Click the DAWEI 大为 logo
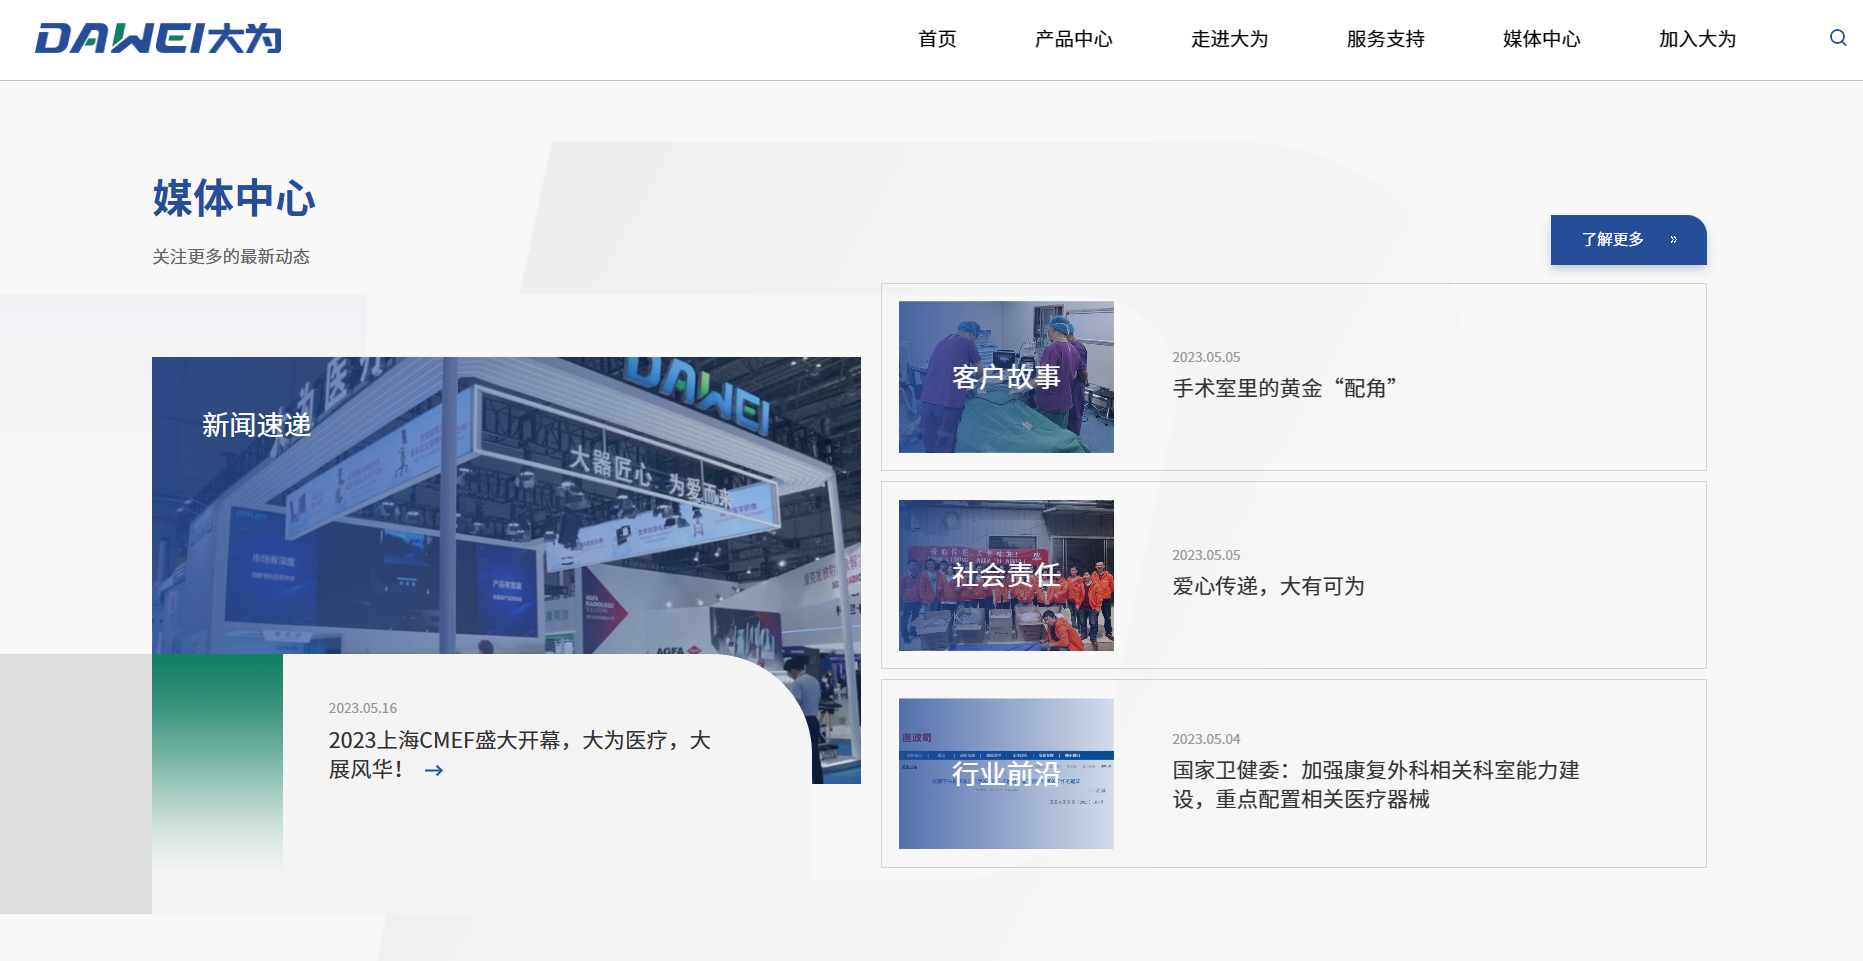Image resolution: width=1863 pixels, height=961 pixels. click(158, 39)
